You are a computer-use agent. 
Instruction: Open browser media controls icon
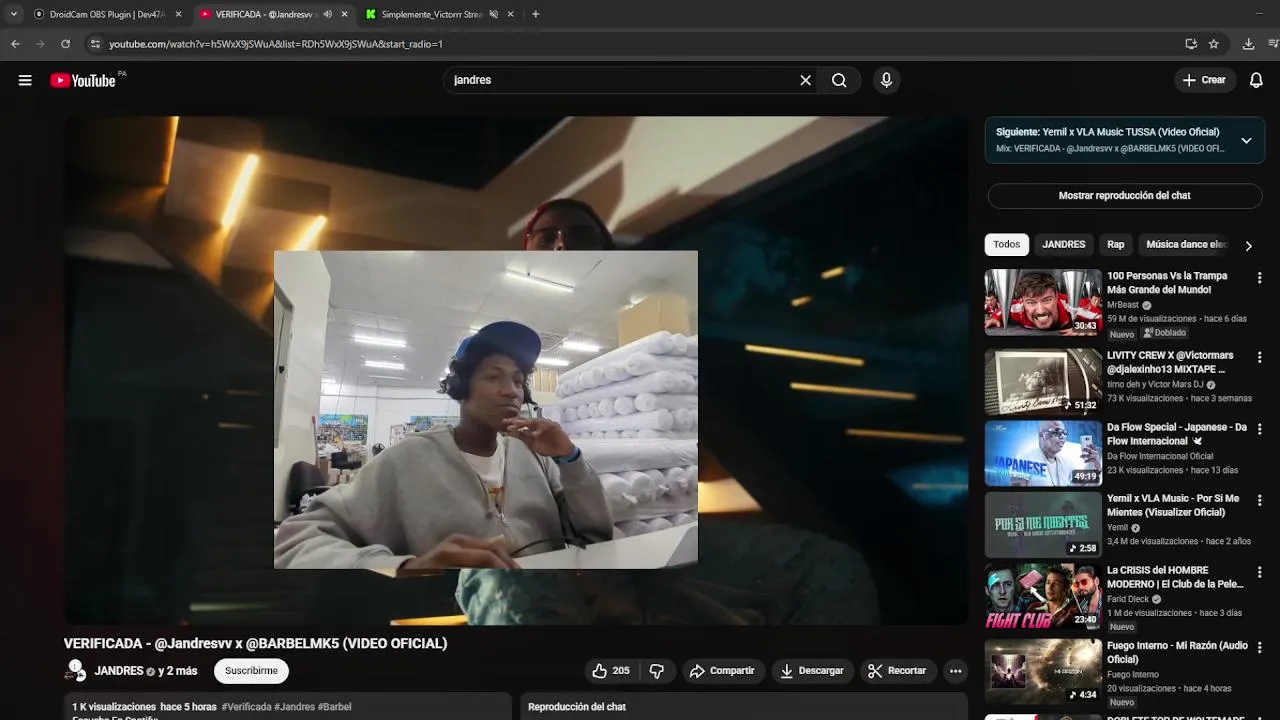(1273, 44)
